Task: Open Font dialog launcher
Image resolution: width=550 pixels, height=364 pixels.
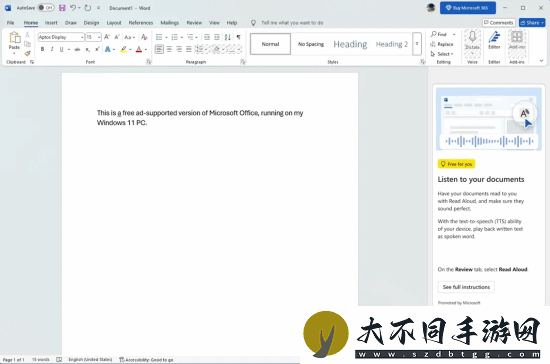Action: (x=149, y=62)
